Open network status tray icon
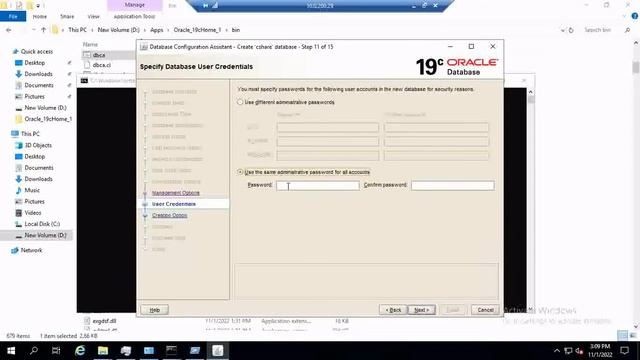The image size is (640, 360). tap(568, 351)
